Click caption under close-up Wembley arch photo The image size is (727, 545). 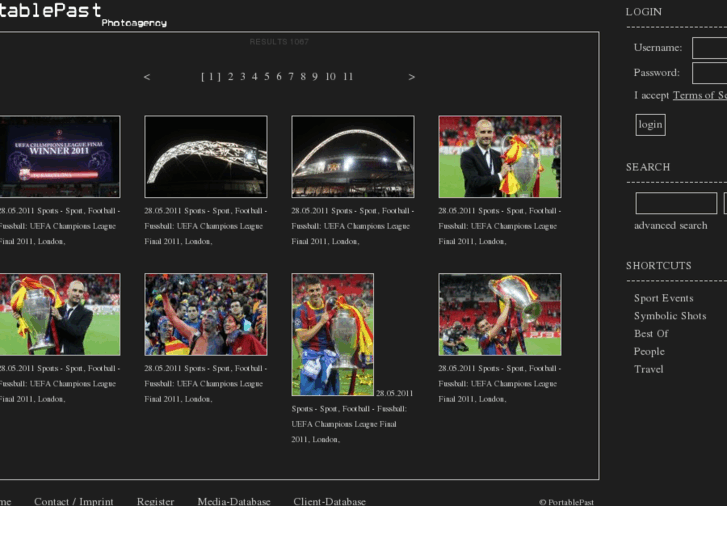205,226
